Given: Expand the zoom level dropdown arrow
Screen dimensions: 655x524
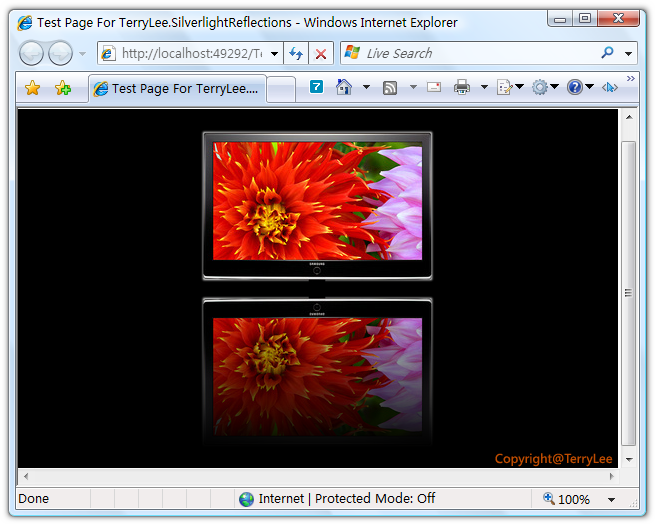Looking at the screenshot, I should tap(611, 500).
